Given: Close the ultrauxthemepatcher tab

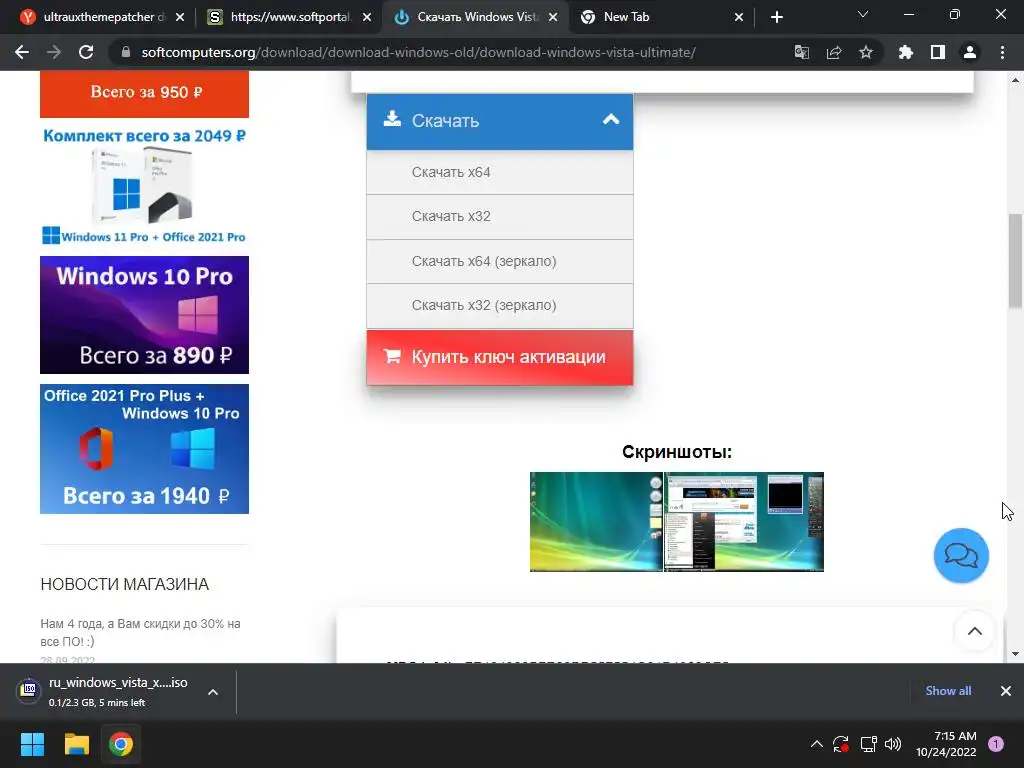Looking at the screenshot, I should 180,17.
